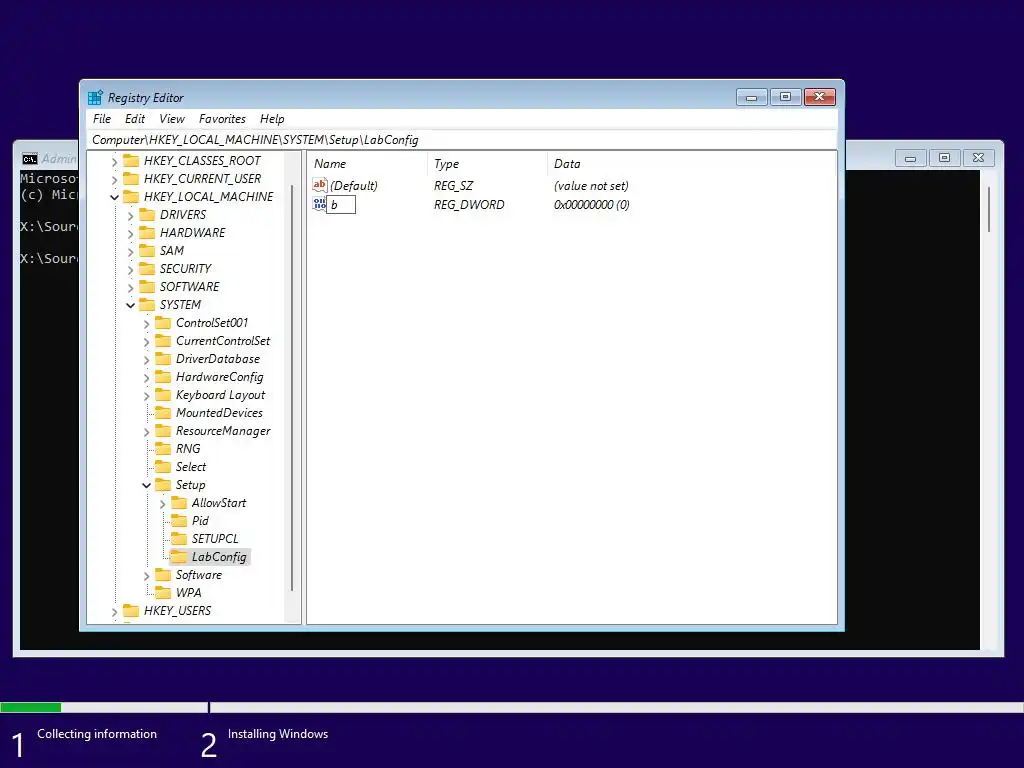This screenshot has width=1024, height=768.
Task: Click the CurrentControlSet folder icon
Action: (x=163, y=341)
